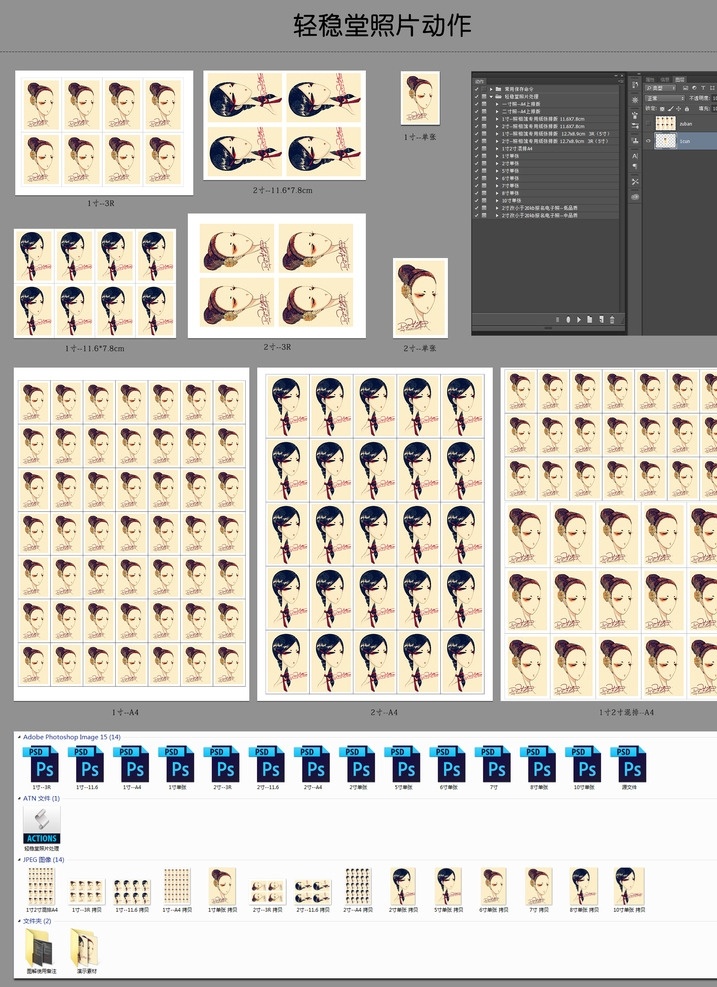This screenshot has width=717, height=987.
Task: Toggle dialog box for 轻稳堂照片处理 set
Action: click(484, 96)
